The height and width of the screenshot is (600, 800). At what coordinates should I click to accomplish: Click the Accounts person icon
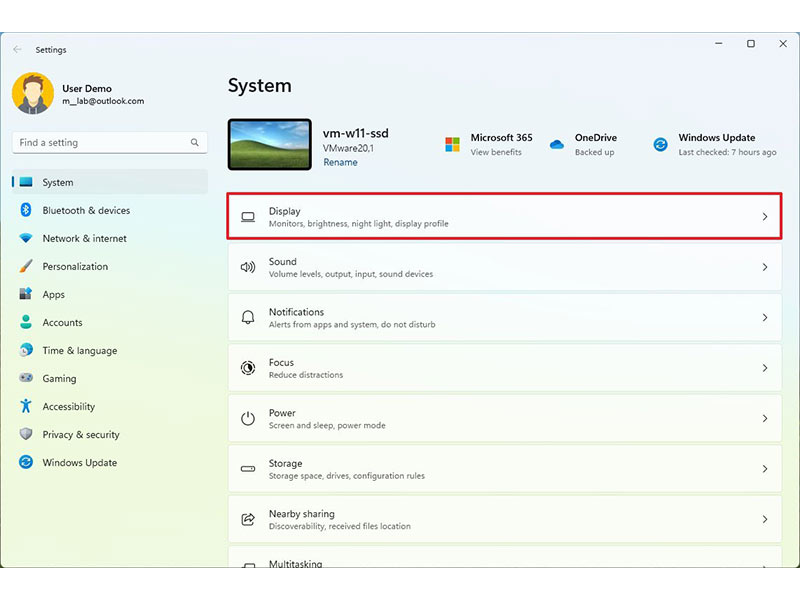[x=26, y=322]
